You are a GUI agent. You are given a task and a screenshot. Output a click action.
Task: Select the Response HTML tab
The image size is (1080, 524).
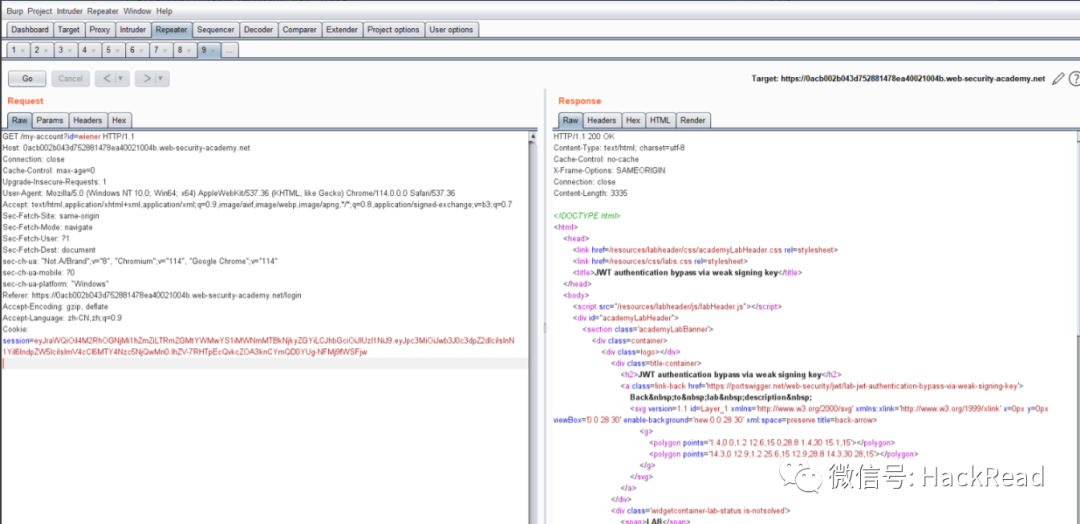pyautogui.click(x=660, y=120)
